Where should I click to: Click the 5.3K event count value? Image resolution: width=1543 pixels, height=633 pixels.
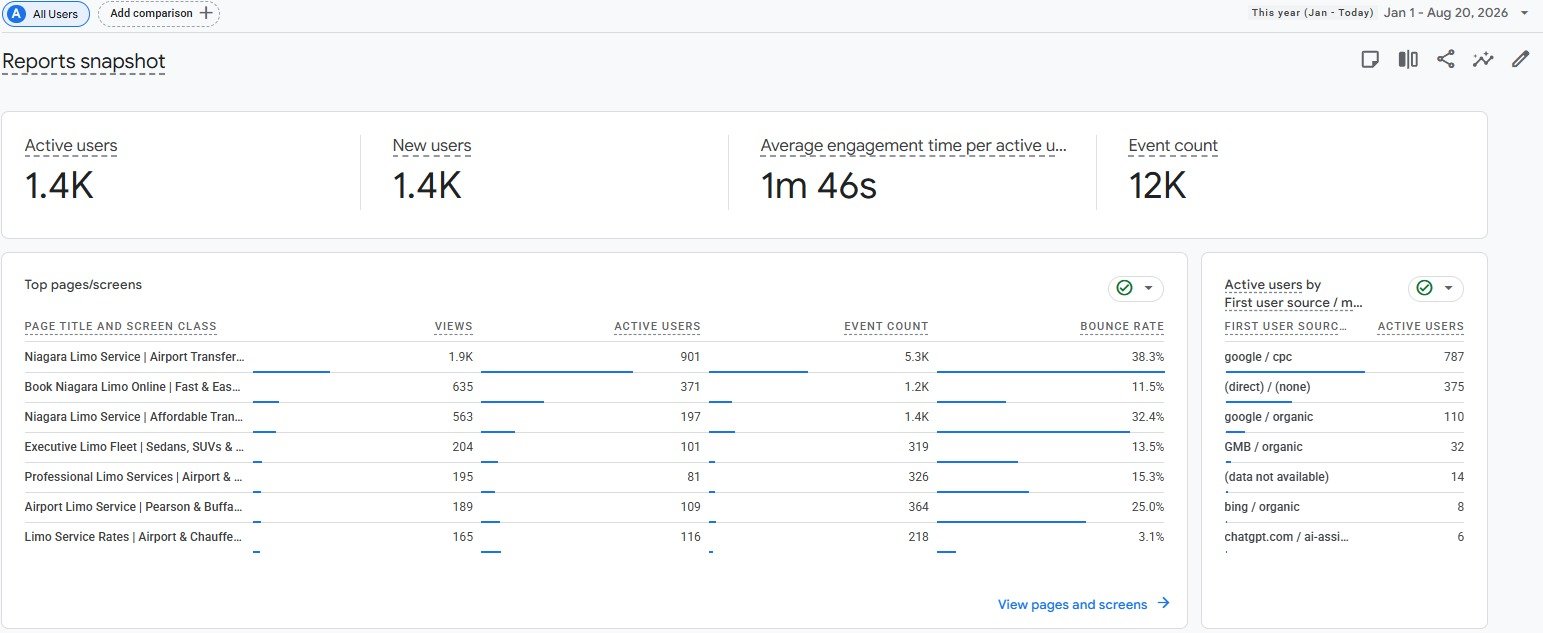coord(916,357)
